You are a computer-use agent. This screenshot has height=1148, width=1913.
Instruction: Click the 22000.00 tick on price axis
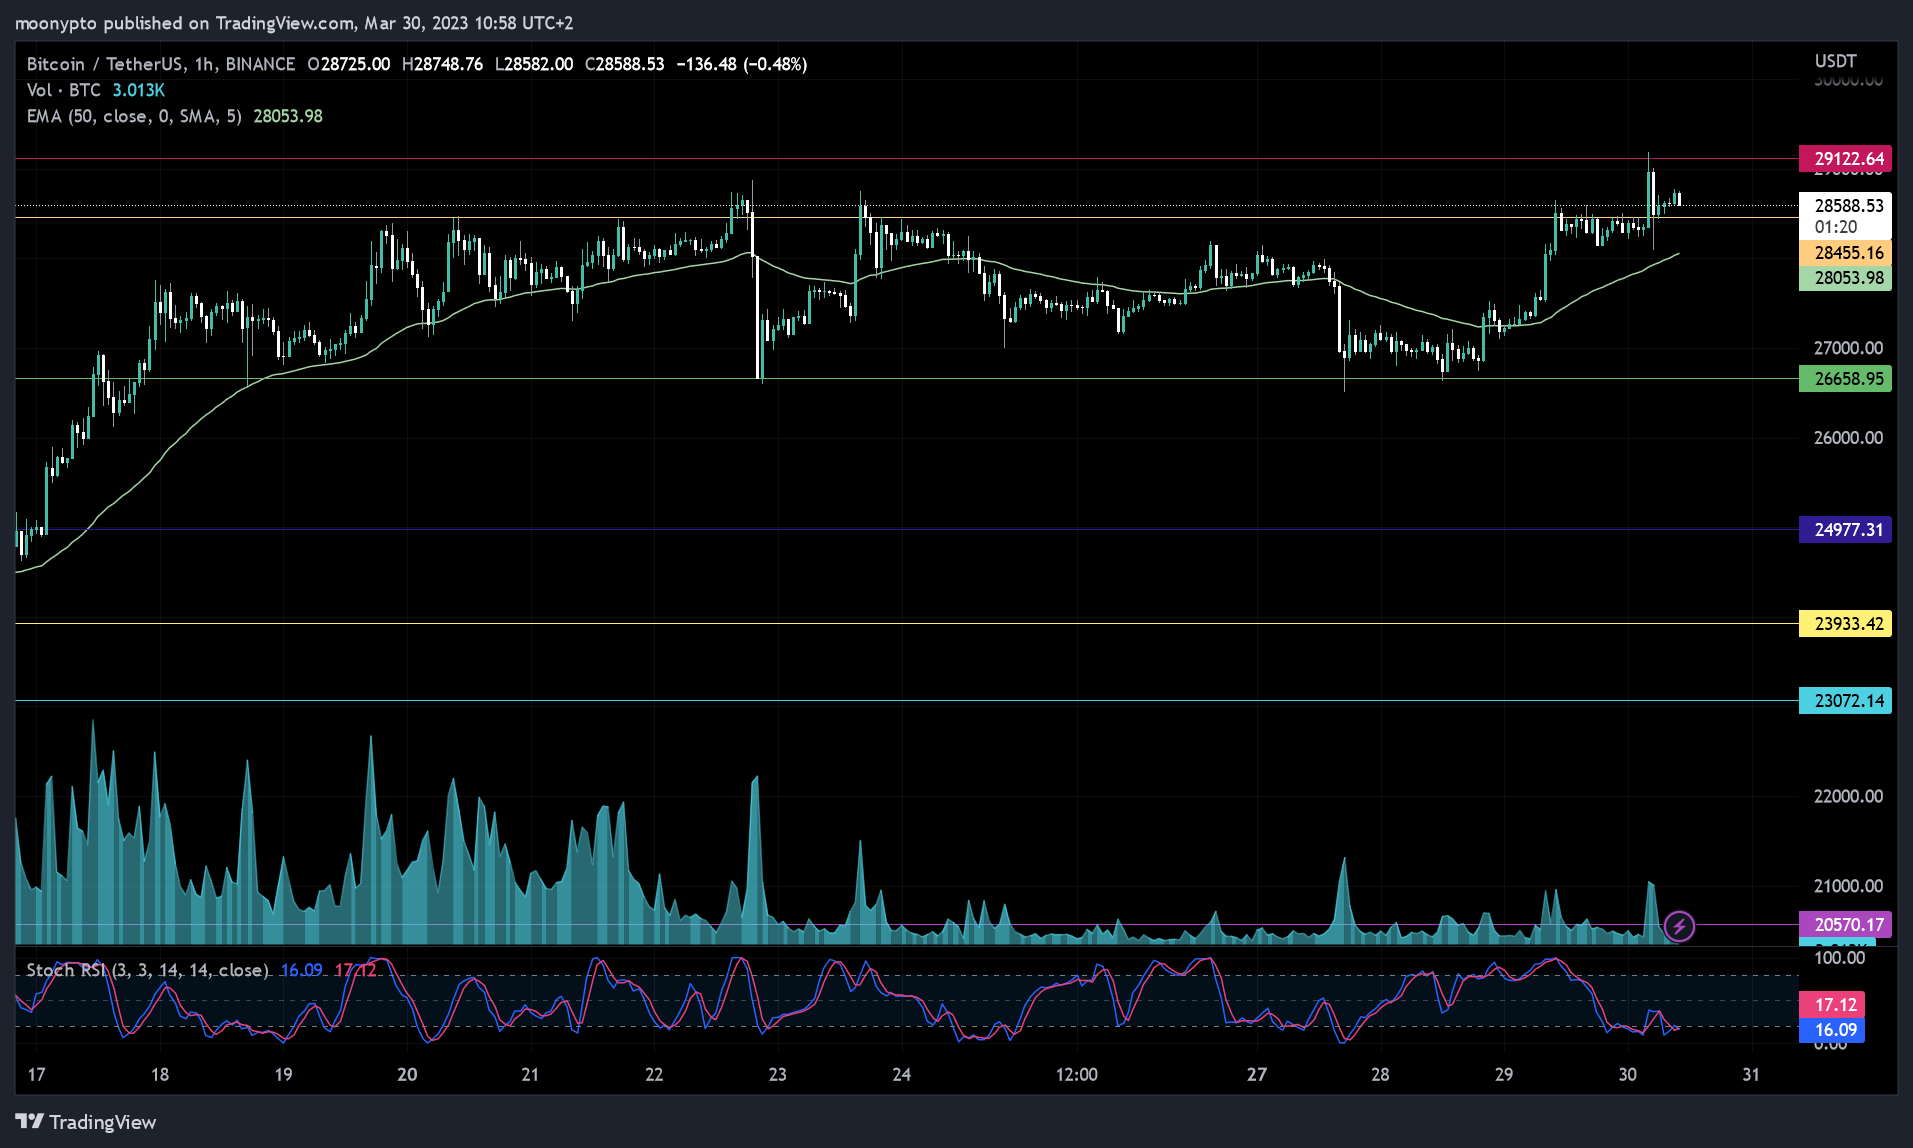1848,797
